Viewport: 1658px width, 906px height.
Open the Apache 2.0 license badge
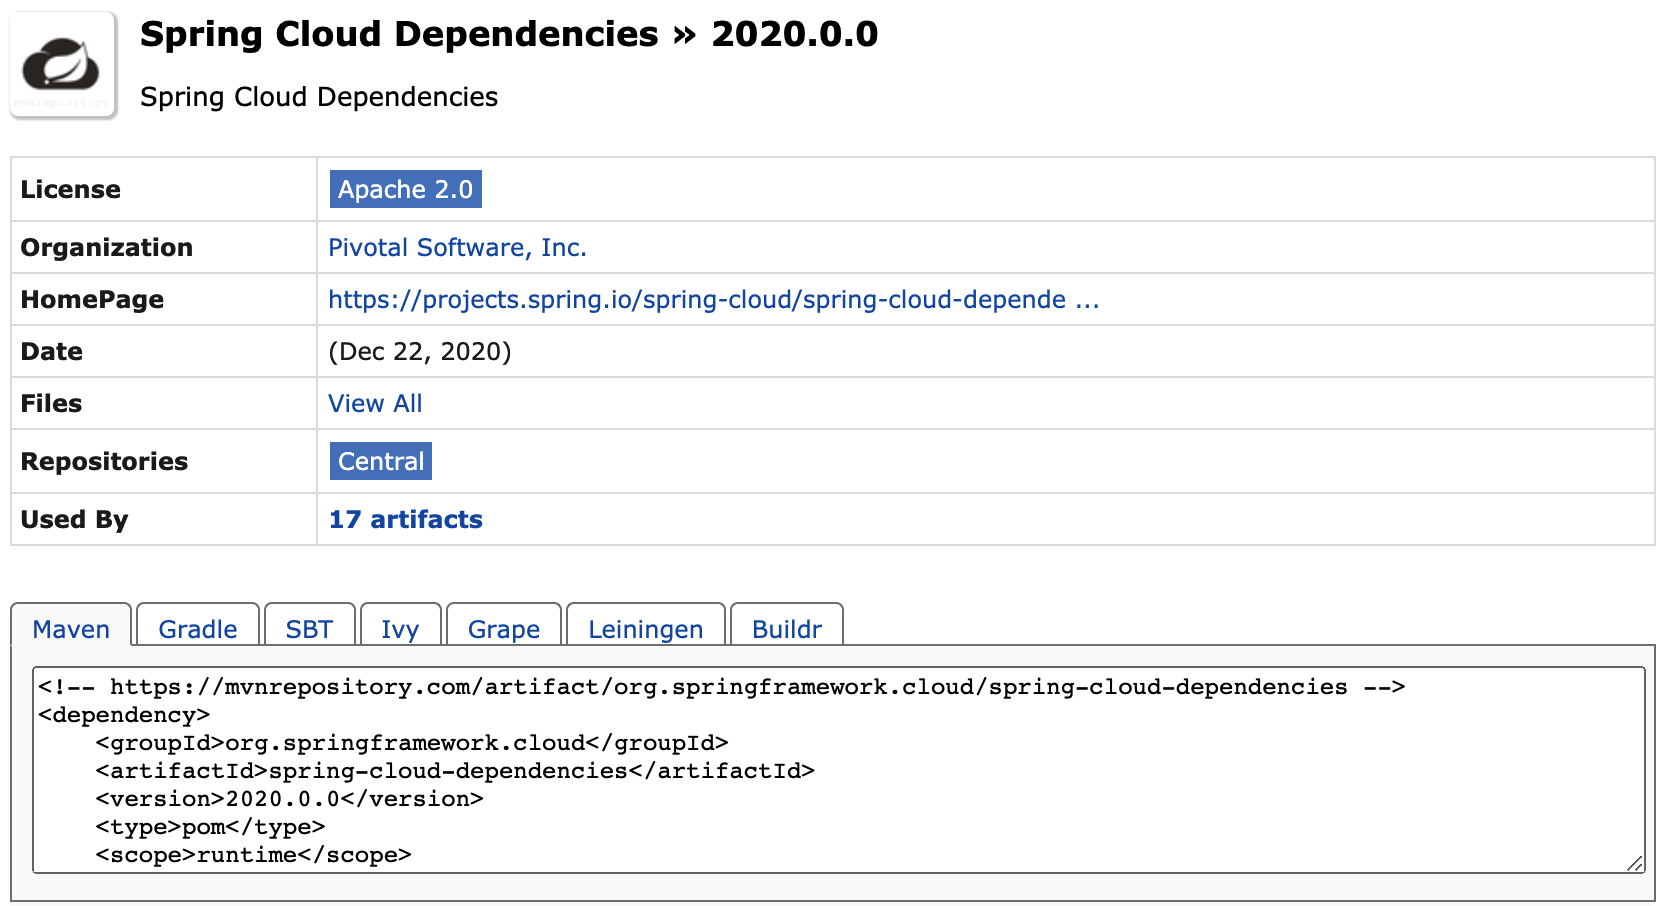405,189
